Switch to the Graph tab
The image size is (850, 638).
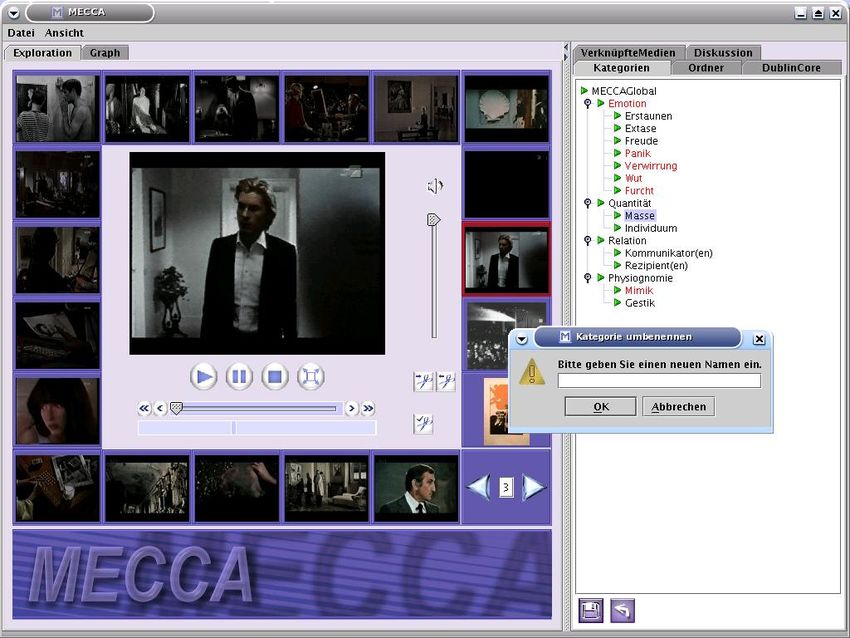105,53
